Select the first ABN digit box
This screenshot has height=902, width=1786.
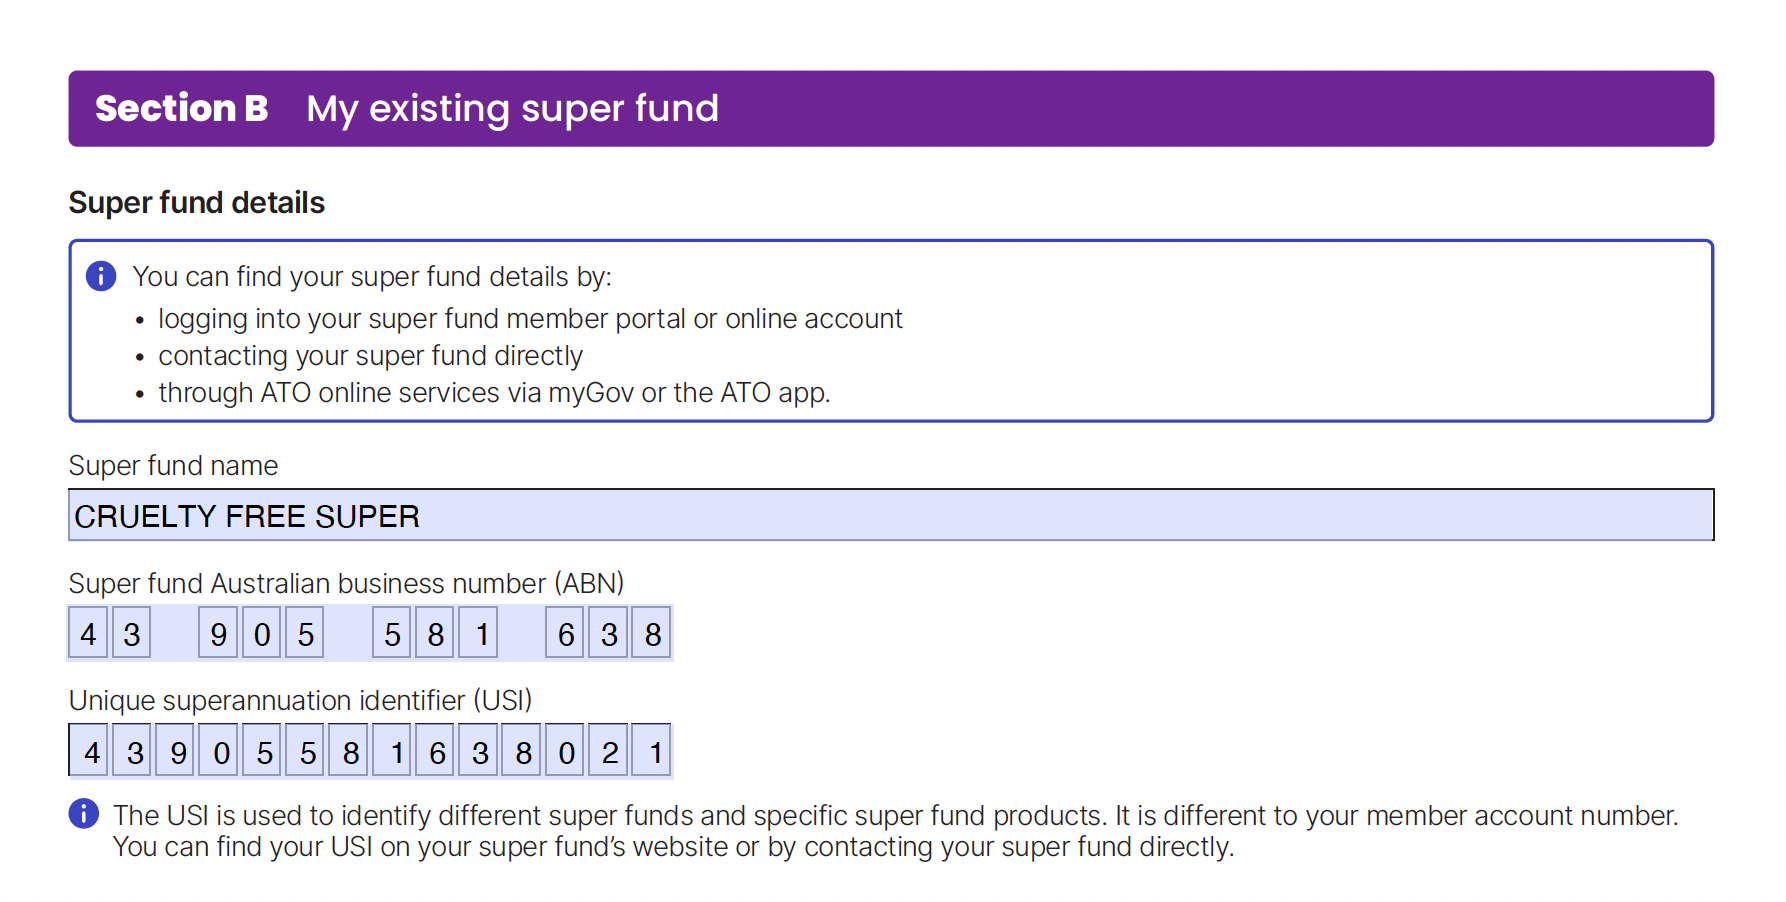tap(89, 634)
